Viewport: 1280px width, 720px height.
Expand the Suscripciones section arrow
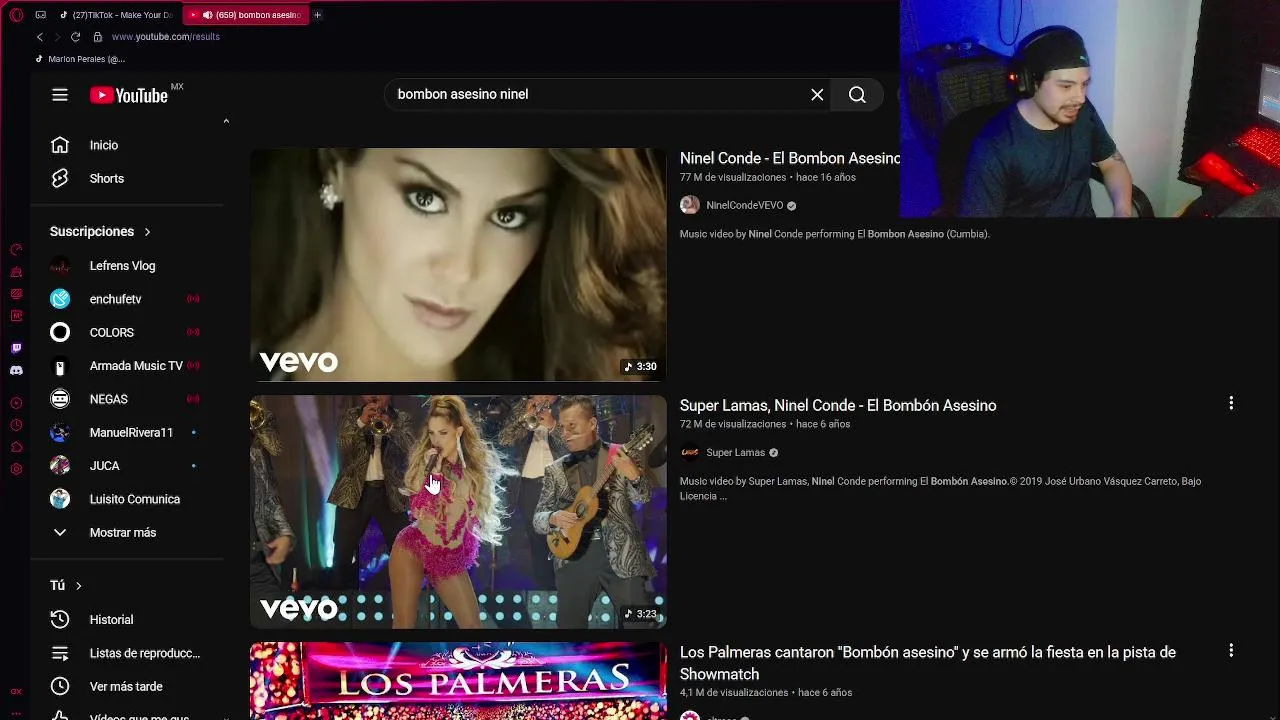(x=147, y=231)
